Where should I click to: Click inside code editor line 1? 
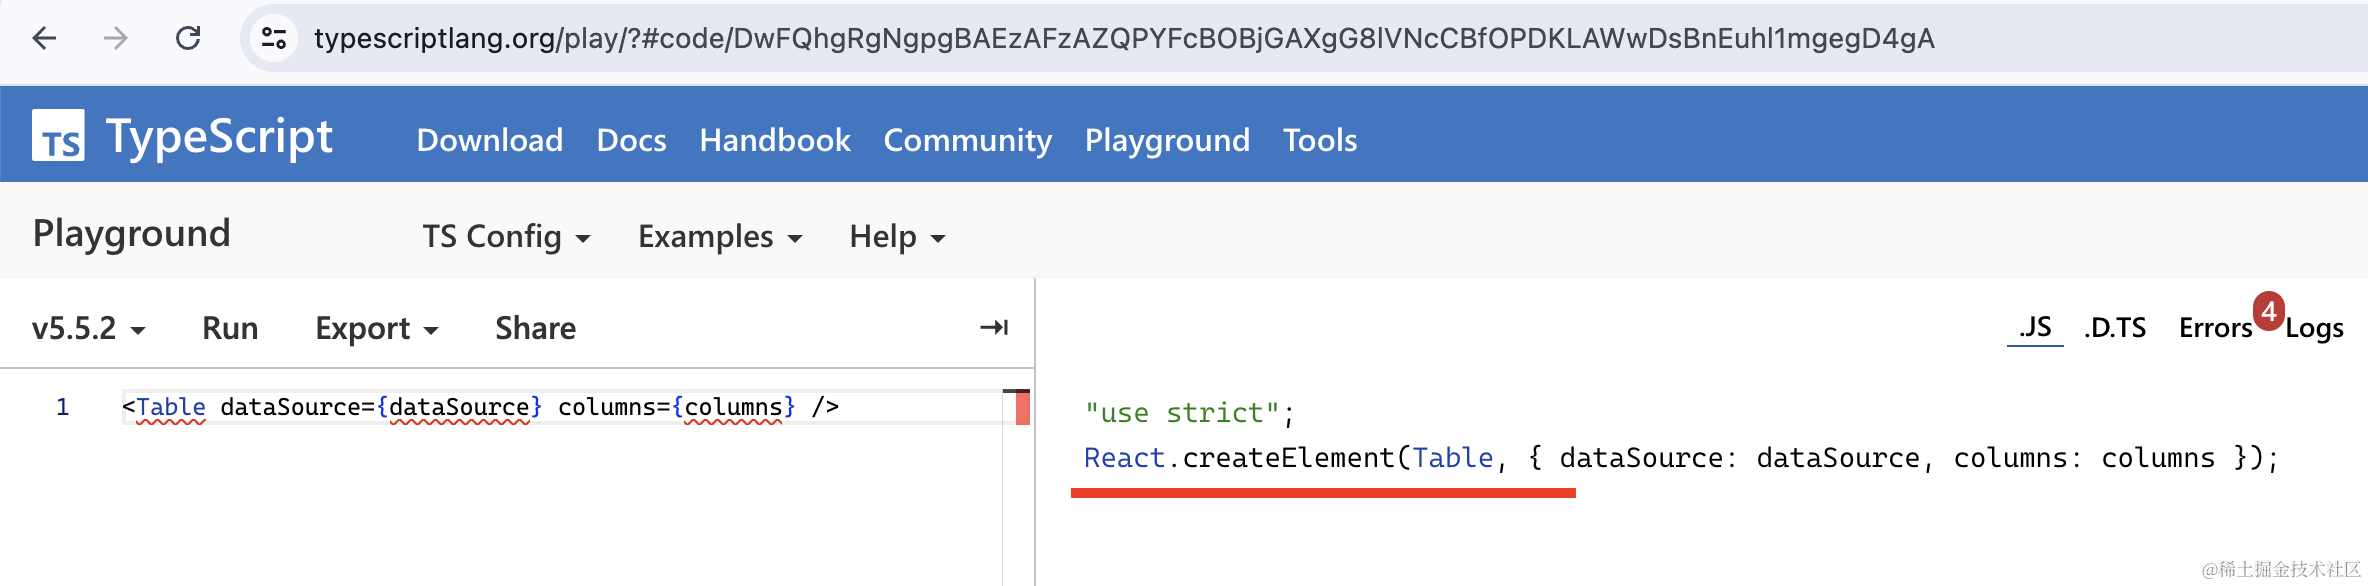click(560, 407)
